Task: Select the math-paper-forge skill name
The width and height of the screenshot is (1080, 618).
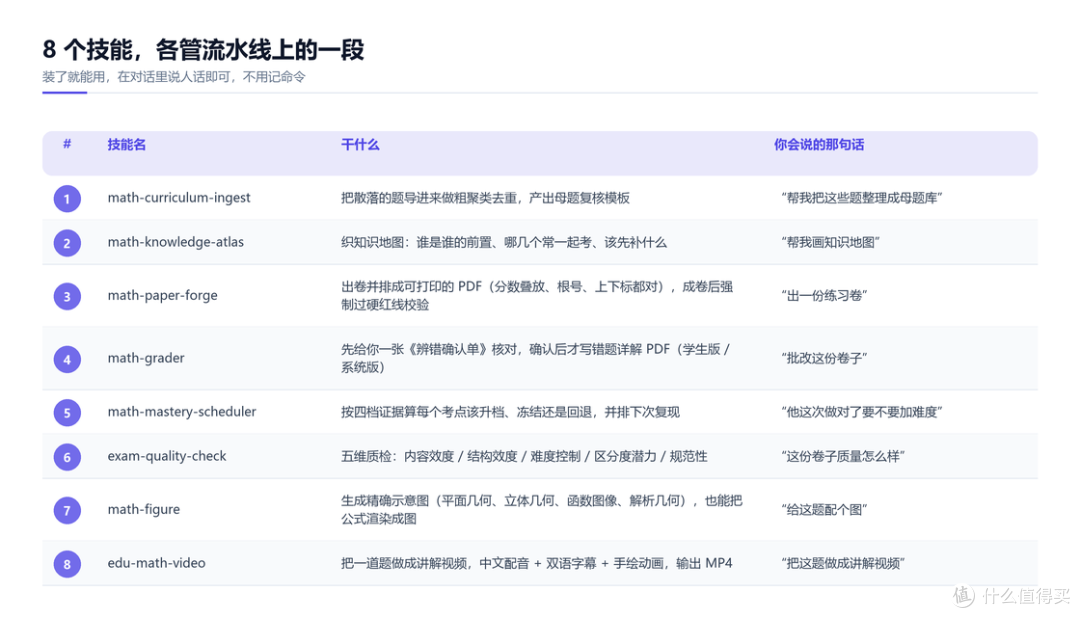Action: tap(163, 295)
